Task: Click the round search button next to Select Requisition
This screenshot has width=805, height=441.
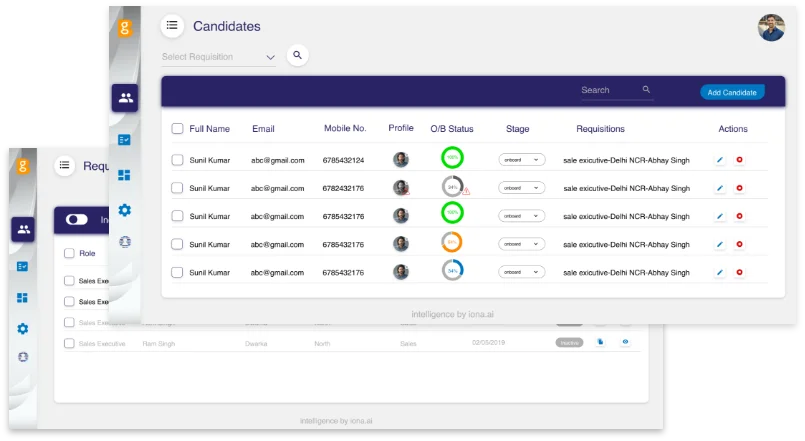Action: 297,55
